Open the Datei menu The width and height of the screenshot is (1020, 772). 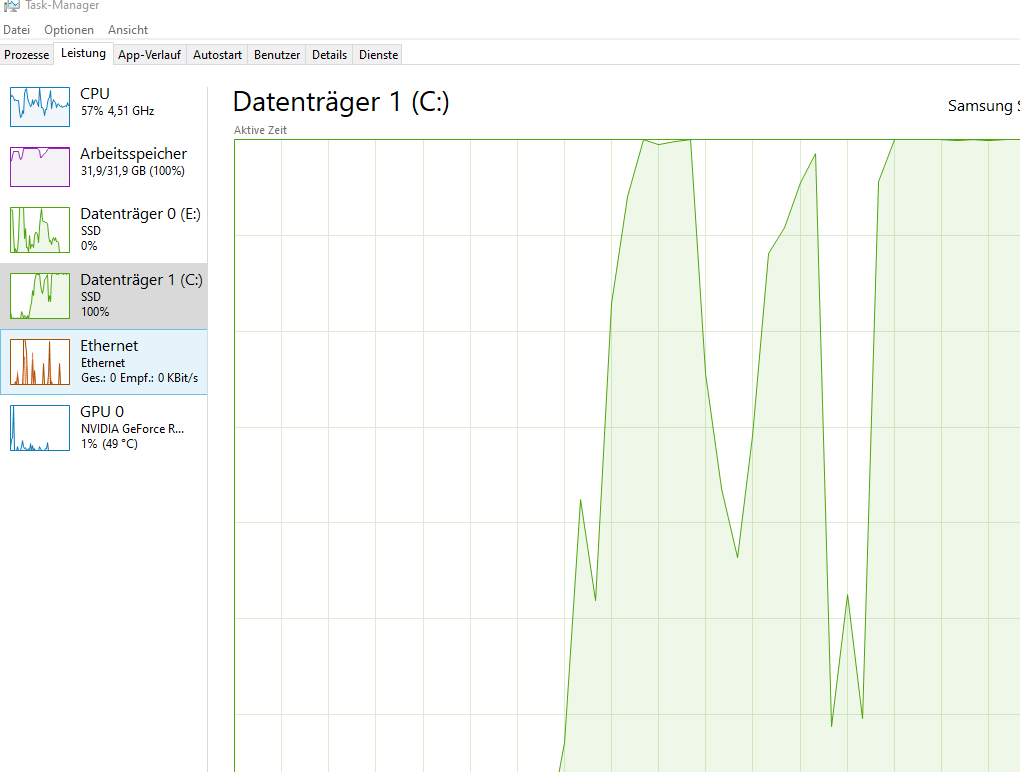[16, 30]
